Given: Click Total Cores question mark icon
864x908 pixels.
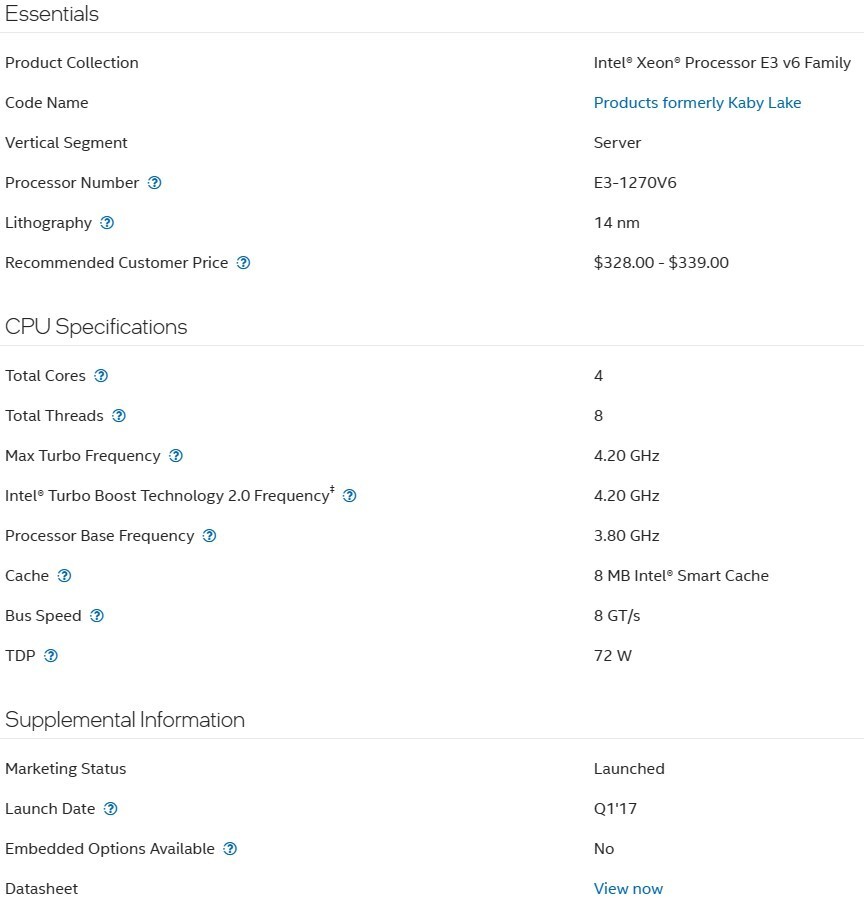Looking at the screenshot, I should [x=101, y=376].
